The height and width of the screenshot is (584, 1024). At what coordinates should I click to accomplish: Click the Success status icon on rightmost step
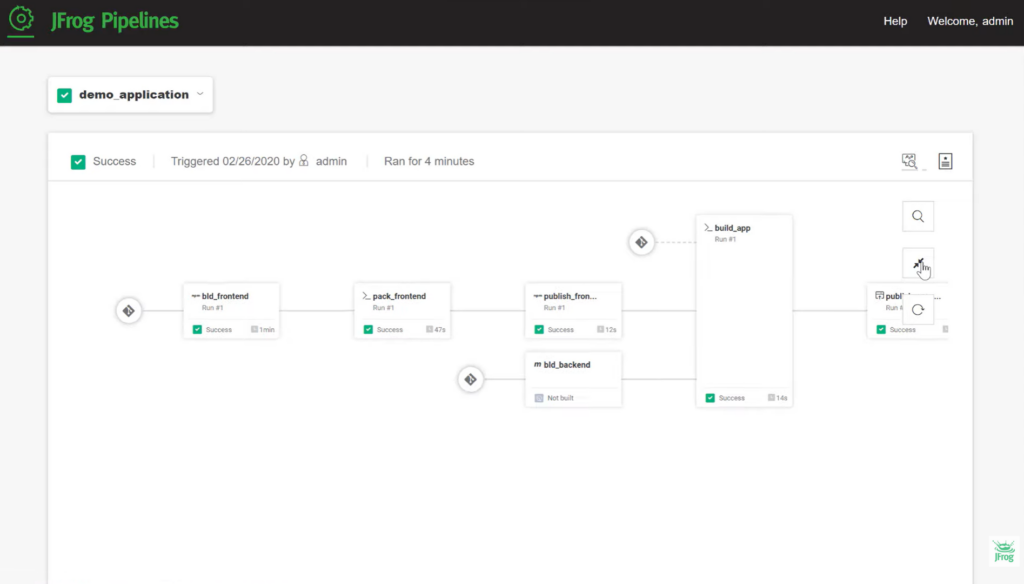tap(881, 330)
